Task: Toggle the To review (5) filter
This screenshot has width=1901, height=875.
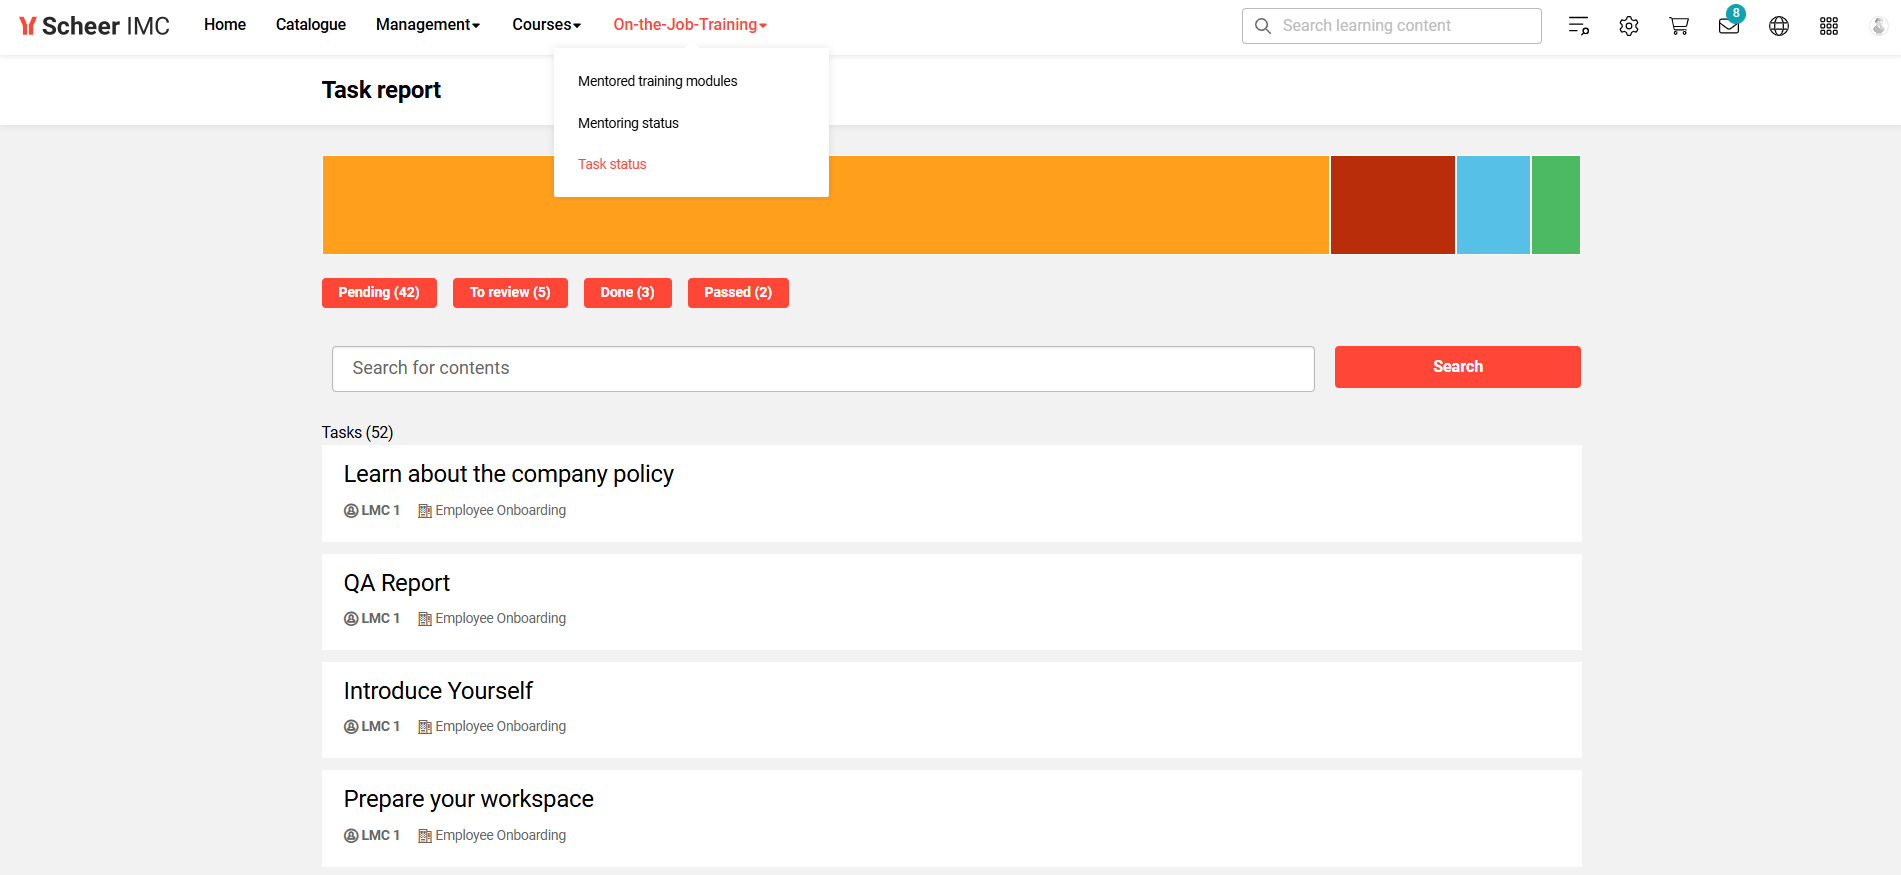Action: click(x=510, y=293)
